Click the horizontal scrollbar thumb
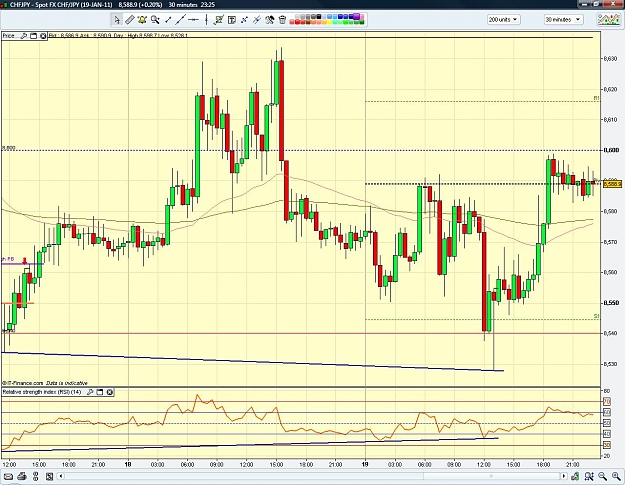This screenshot has width=625, height=485. 491,476
